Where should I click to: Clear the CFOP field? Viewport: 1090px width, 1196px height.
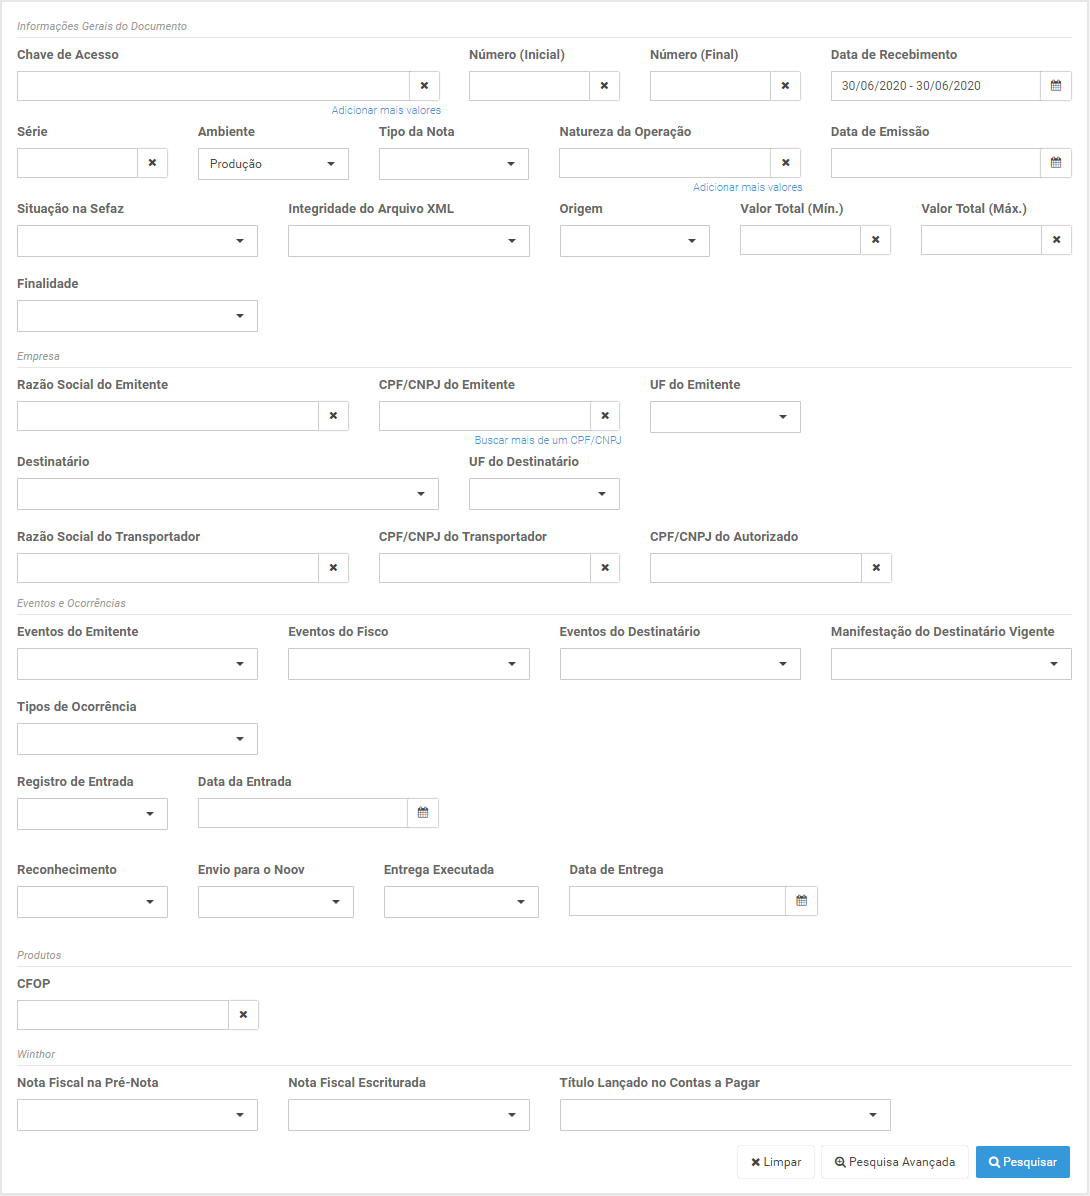click(x=243, y=1015)
